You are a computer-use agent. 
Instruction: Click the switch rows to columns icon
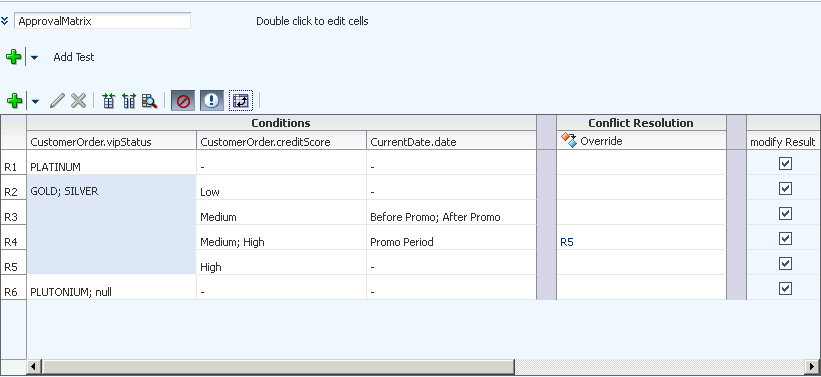tap(241, 101)
